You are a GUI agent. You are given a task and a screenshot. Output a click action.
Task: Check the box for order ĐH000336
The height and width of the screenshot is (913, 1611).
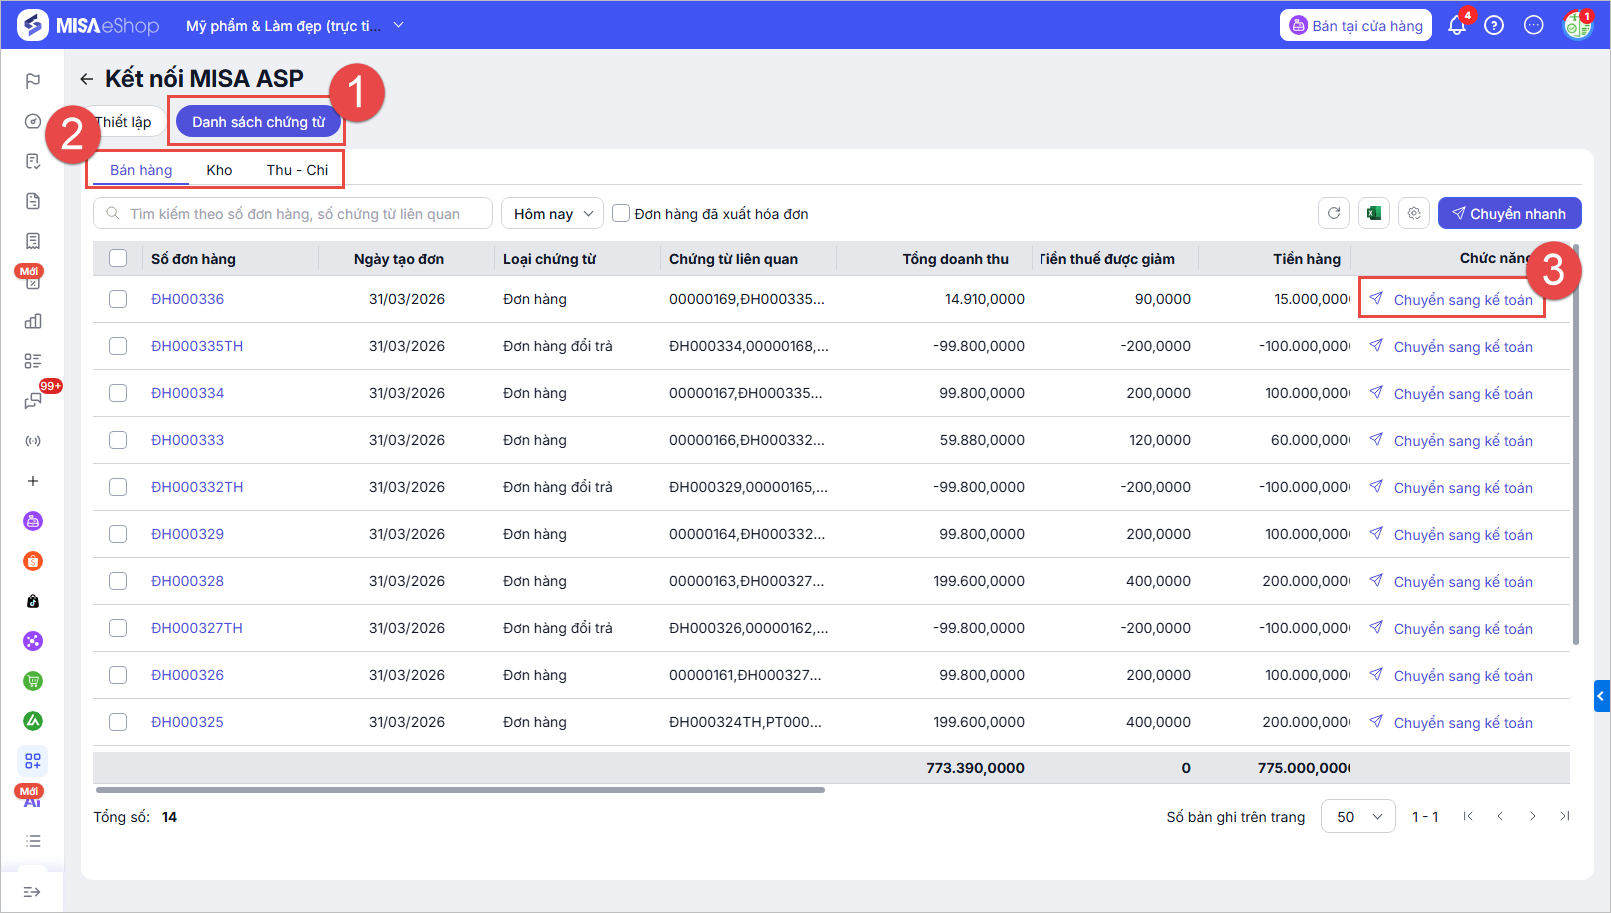pyautogui.click(x=118, y=299)
